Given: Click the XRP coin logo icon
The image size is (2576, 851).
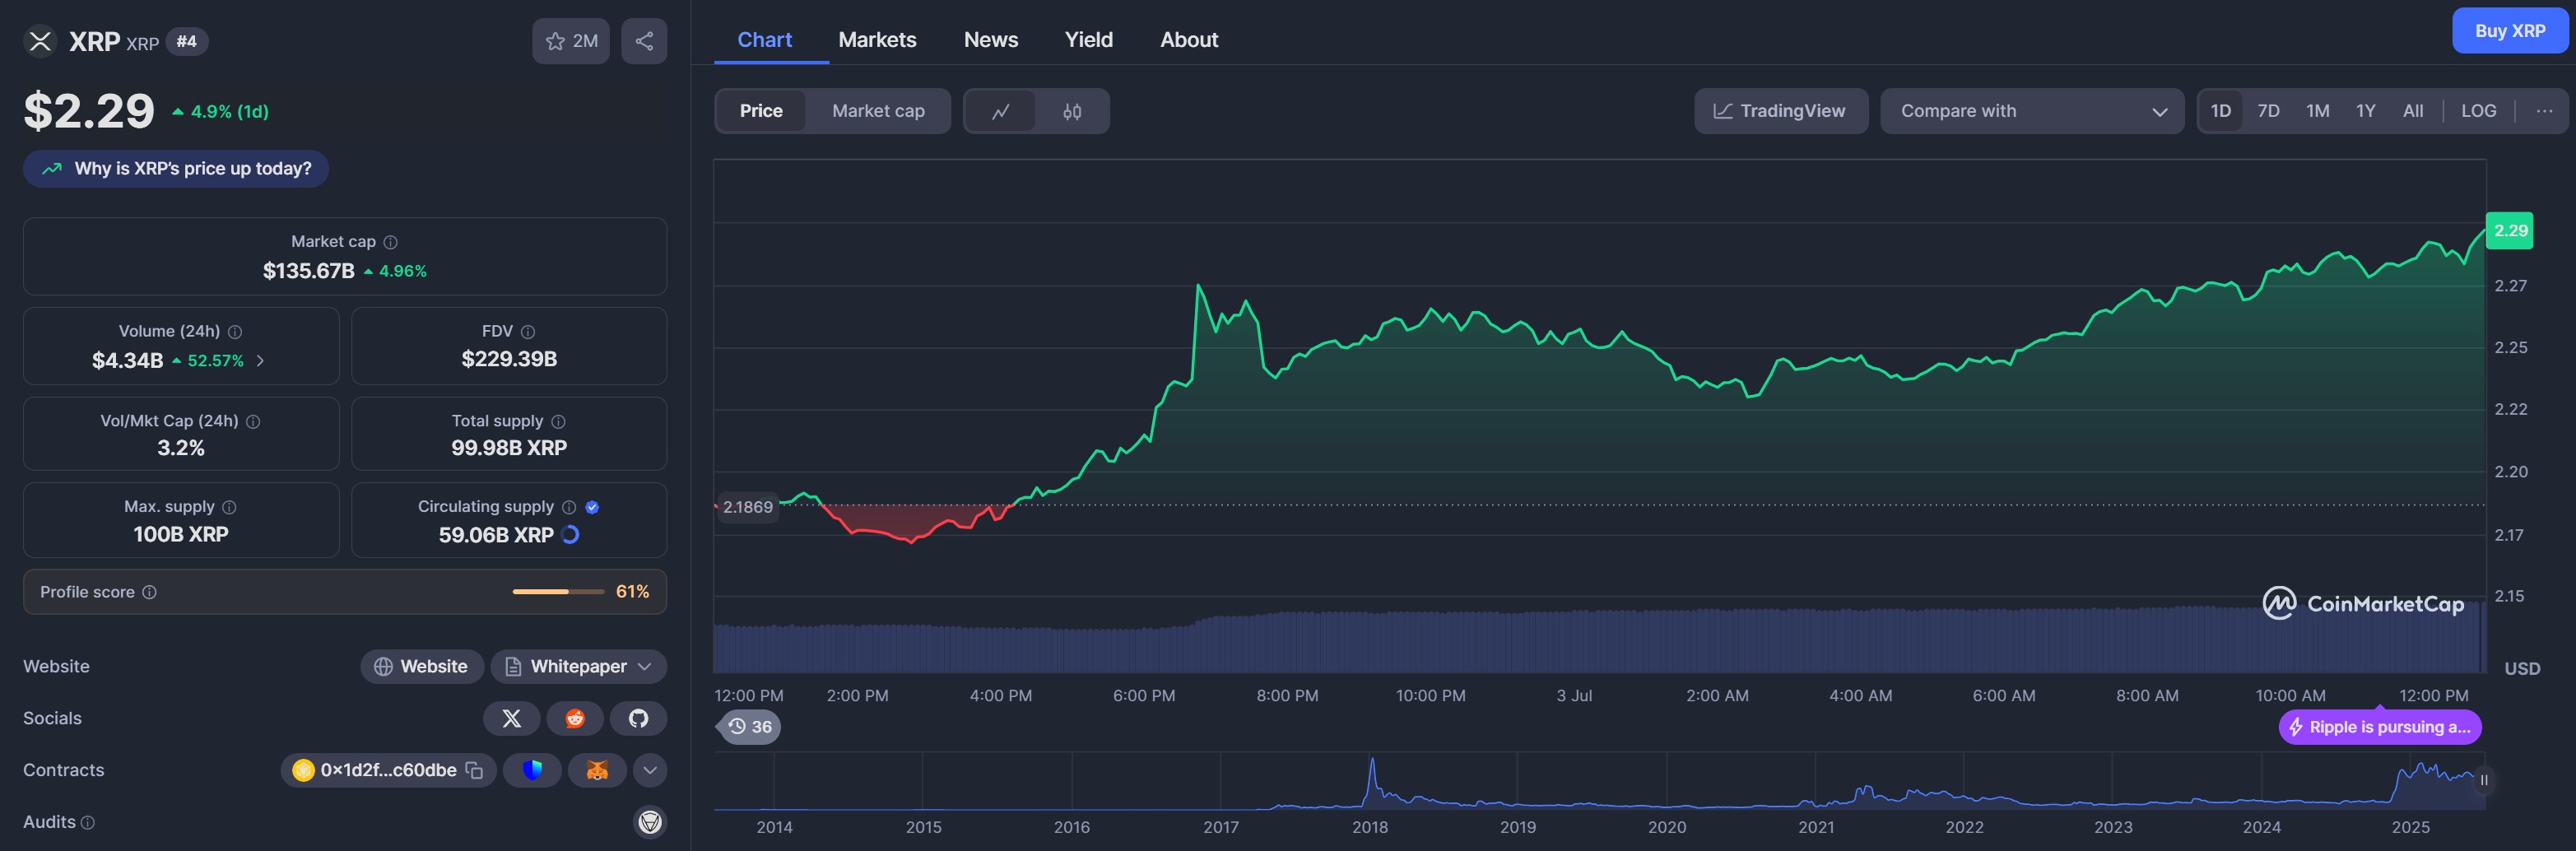Looking at the screenshot, I should (x=40, y=41).
